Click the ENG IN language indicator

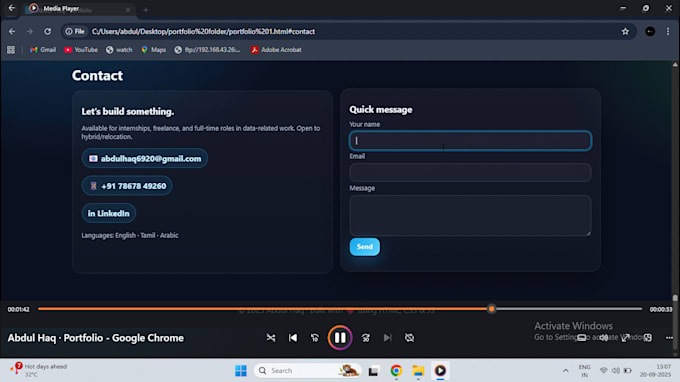585,370
